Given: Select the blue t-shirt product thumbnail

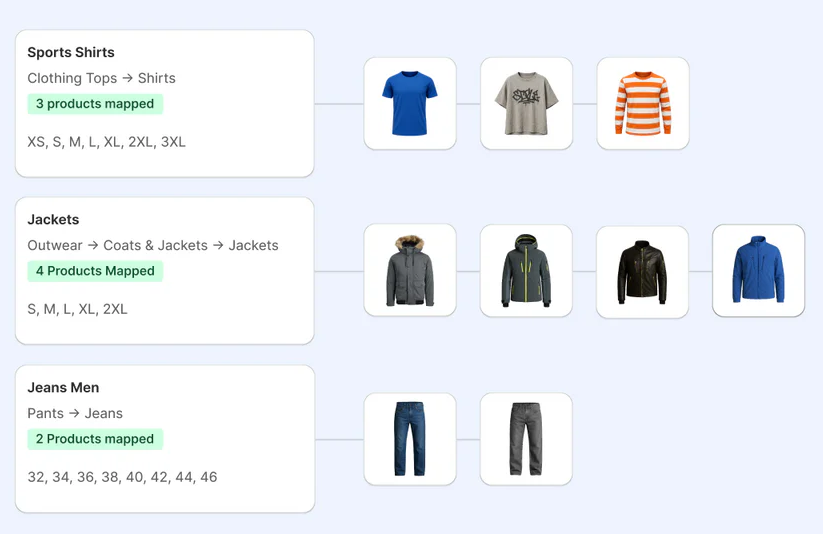Looking at the screenshot, I should click(x=410, y=103).
